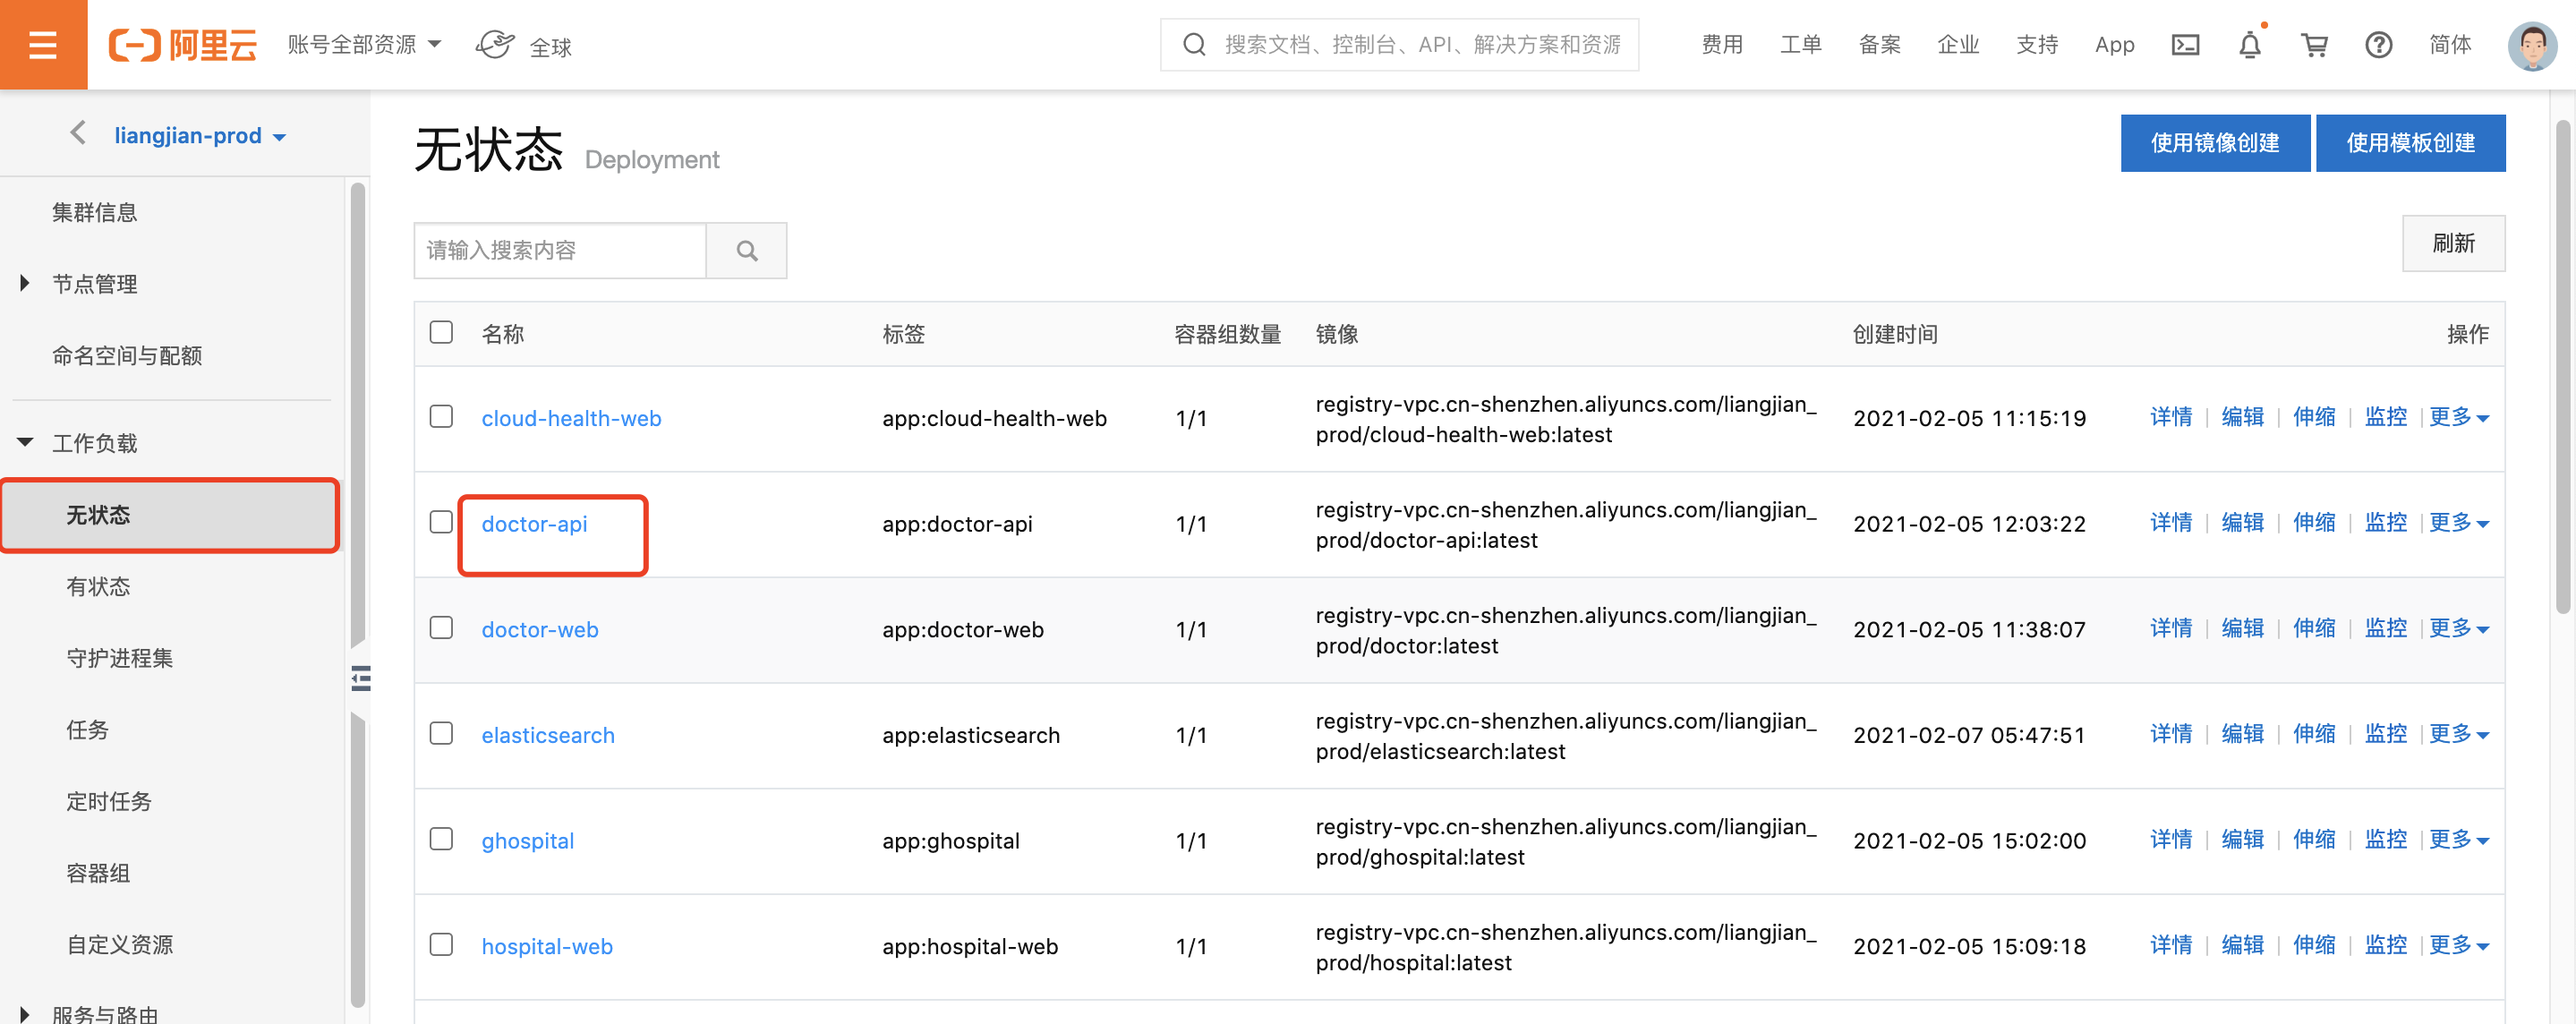Open 容器组 in the sidebar menu
The height and width of the screenshot is (1024, 2576).
pos(98,873)
